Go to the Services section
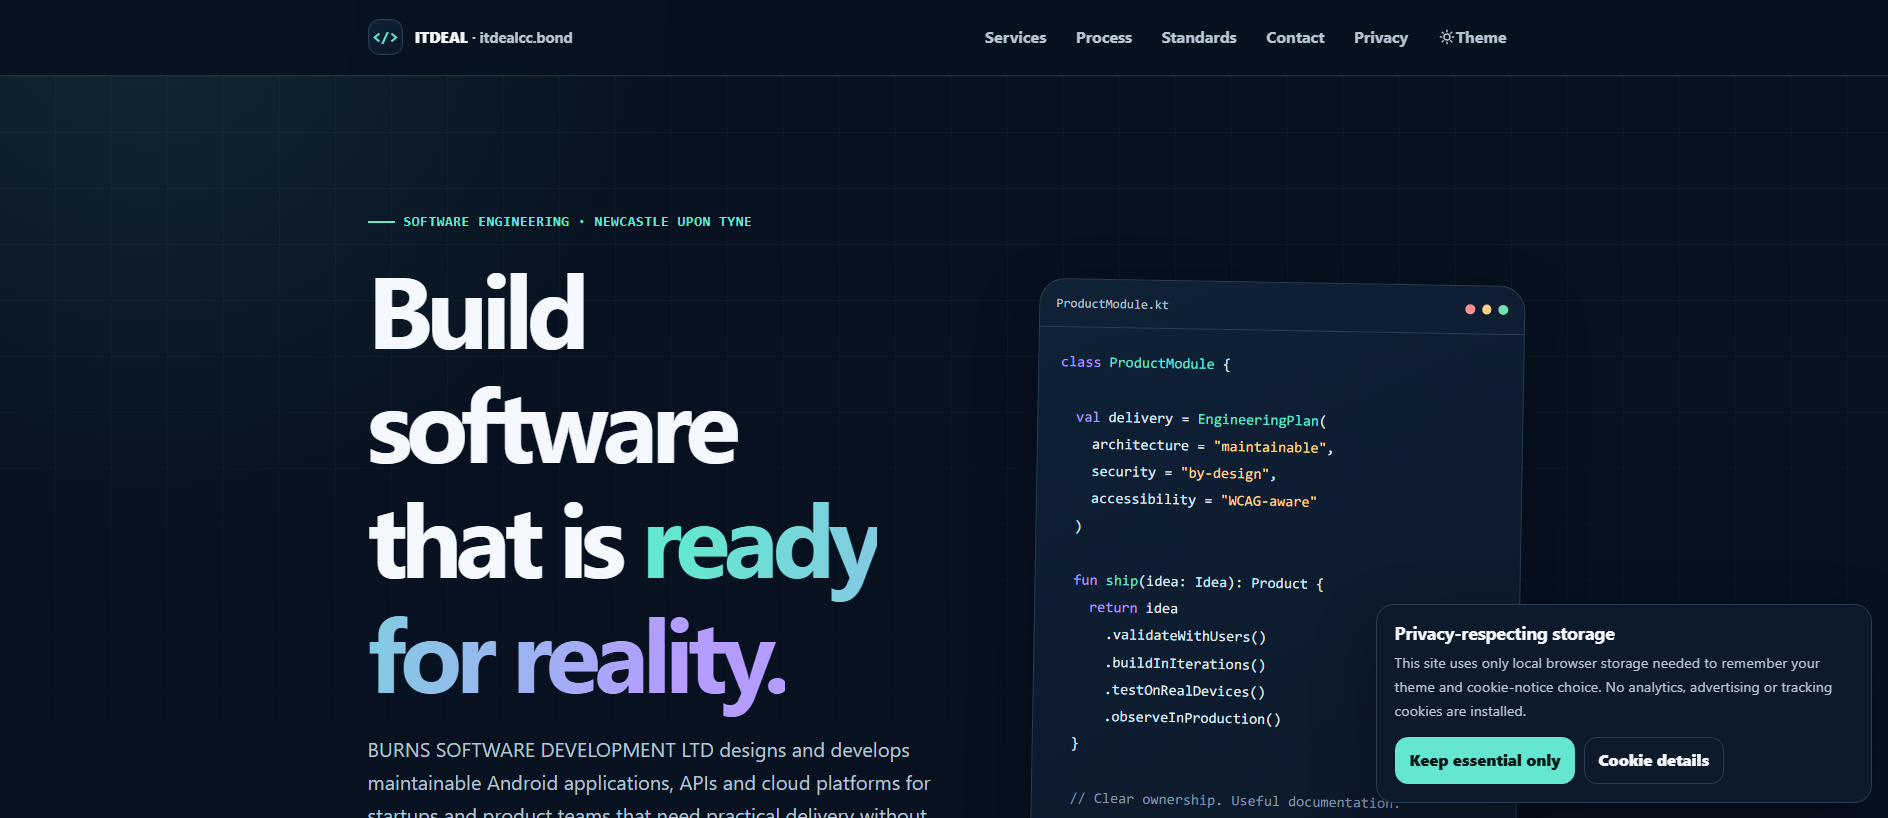1888x818 pixels. click(x=1015, y=37)
